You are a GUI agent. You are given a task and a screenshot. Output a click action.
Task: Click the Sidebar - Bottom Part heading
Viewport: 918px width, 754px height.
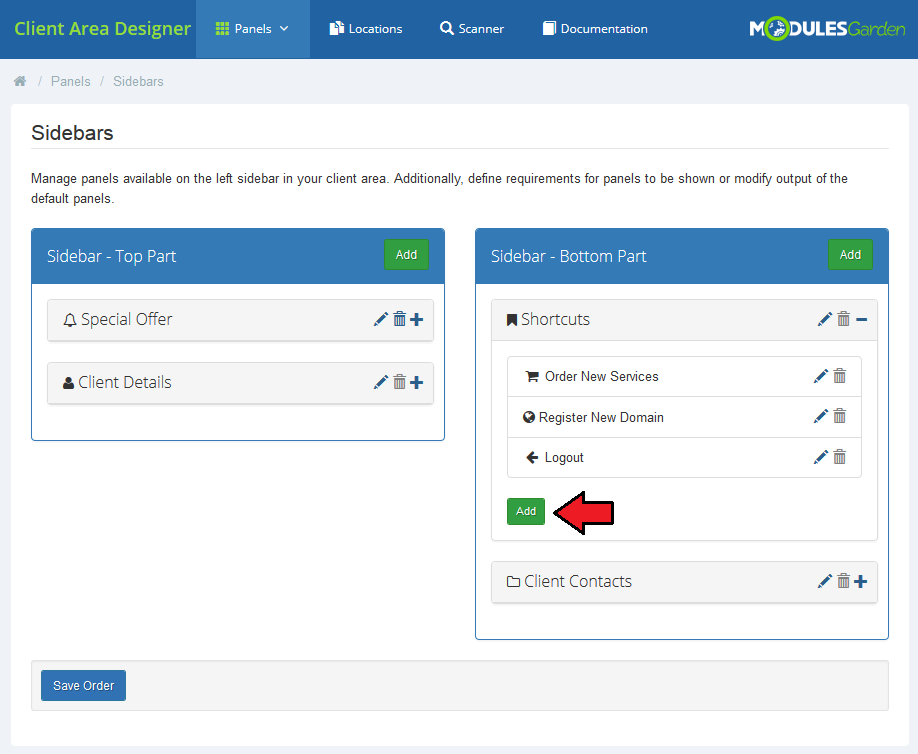tap(568, 256)
